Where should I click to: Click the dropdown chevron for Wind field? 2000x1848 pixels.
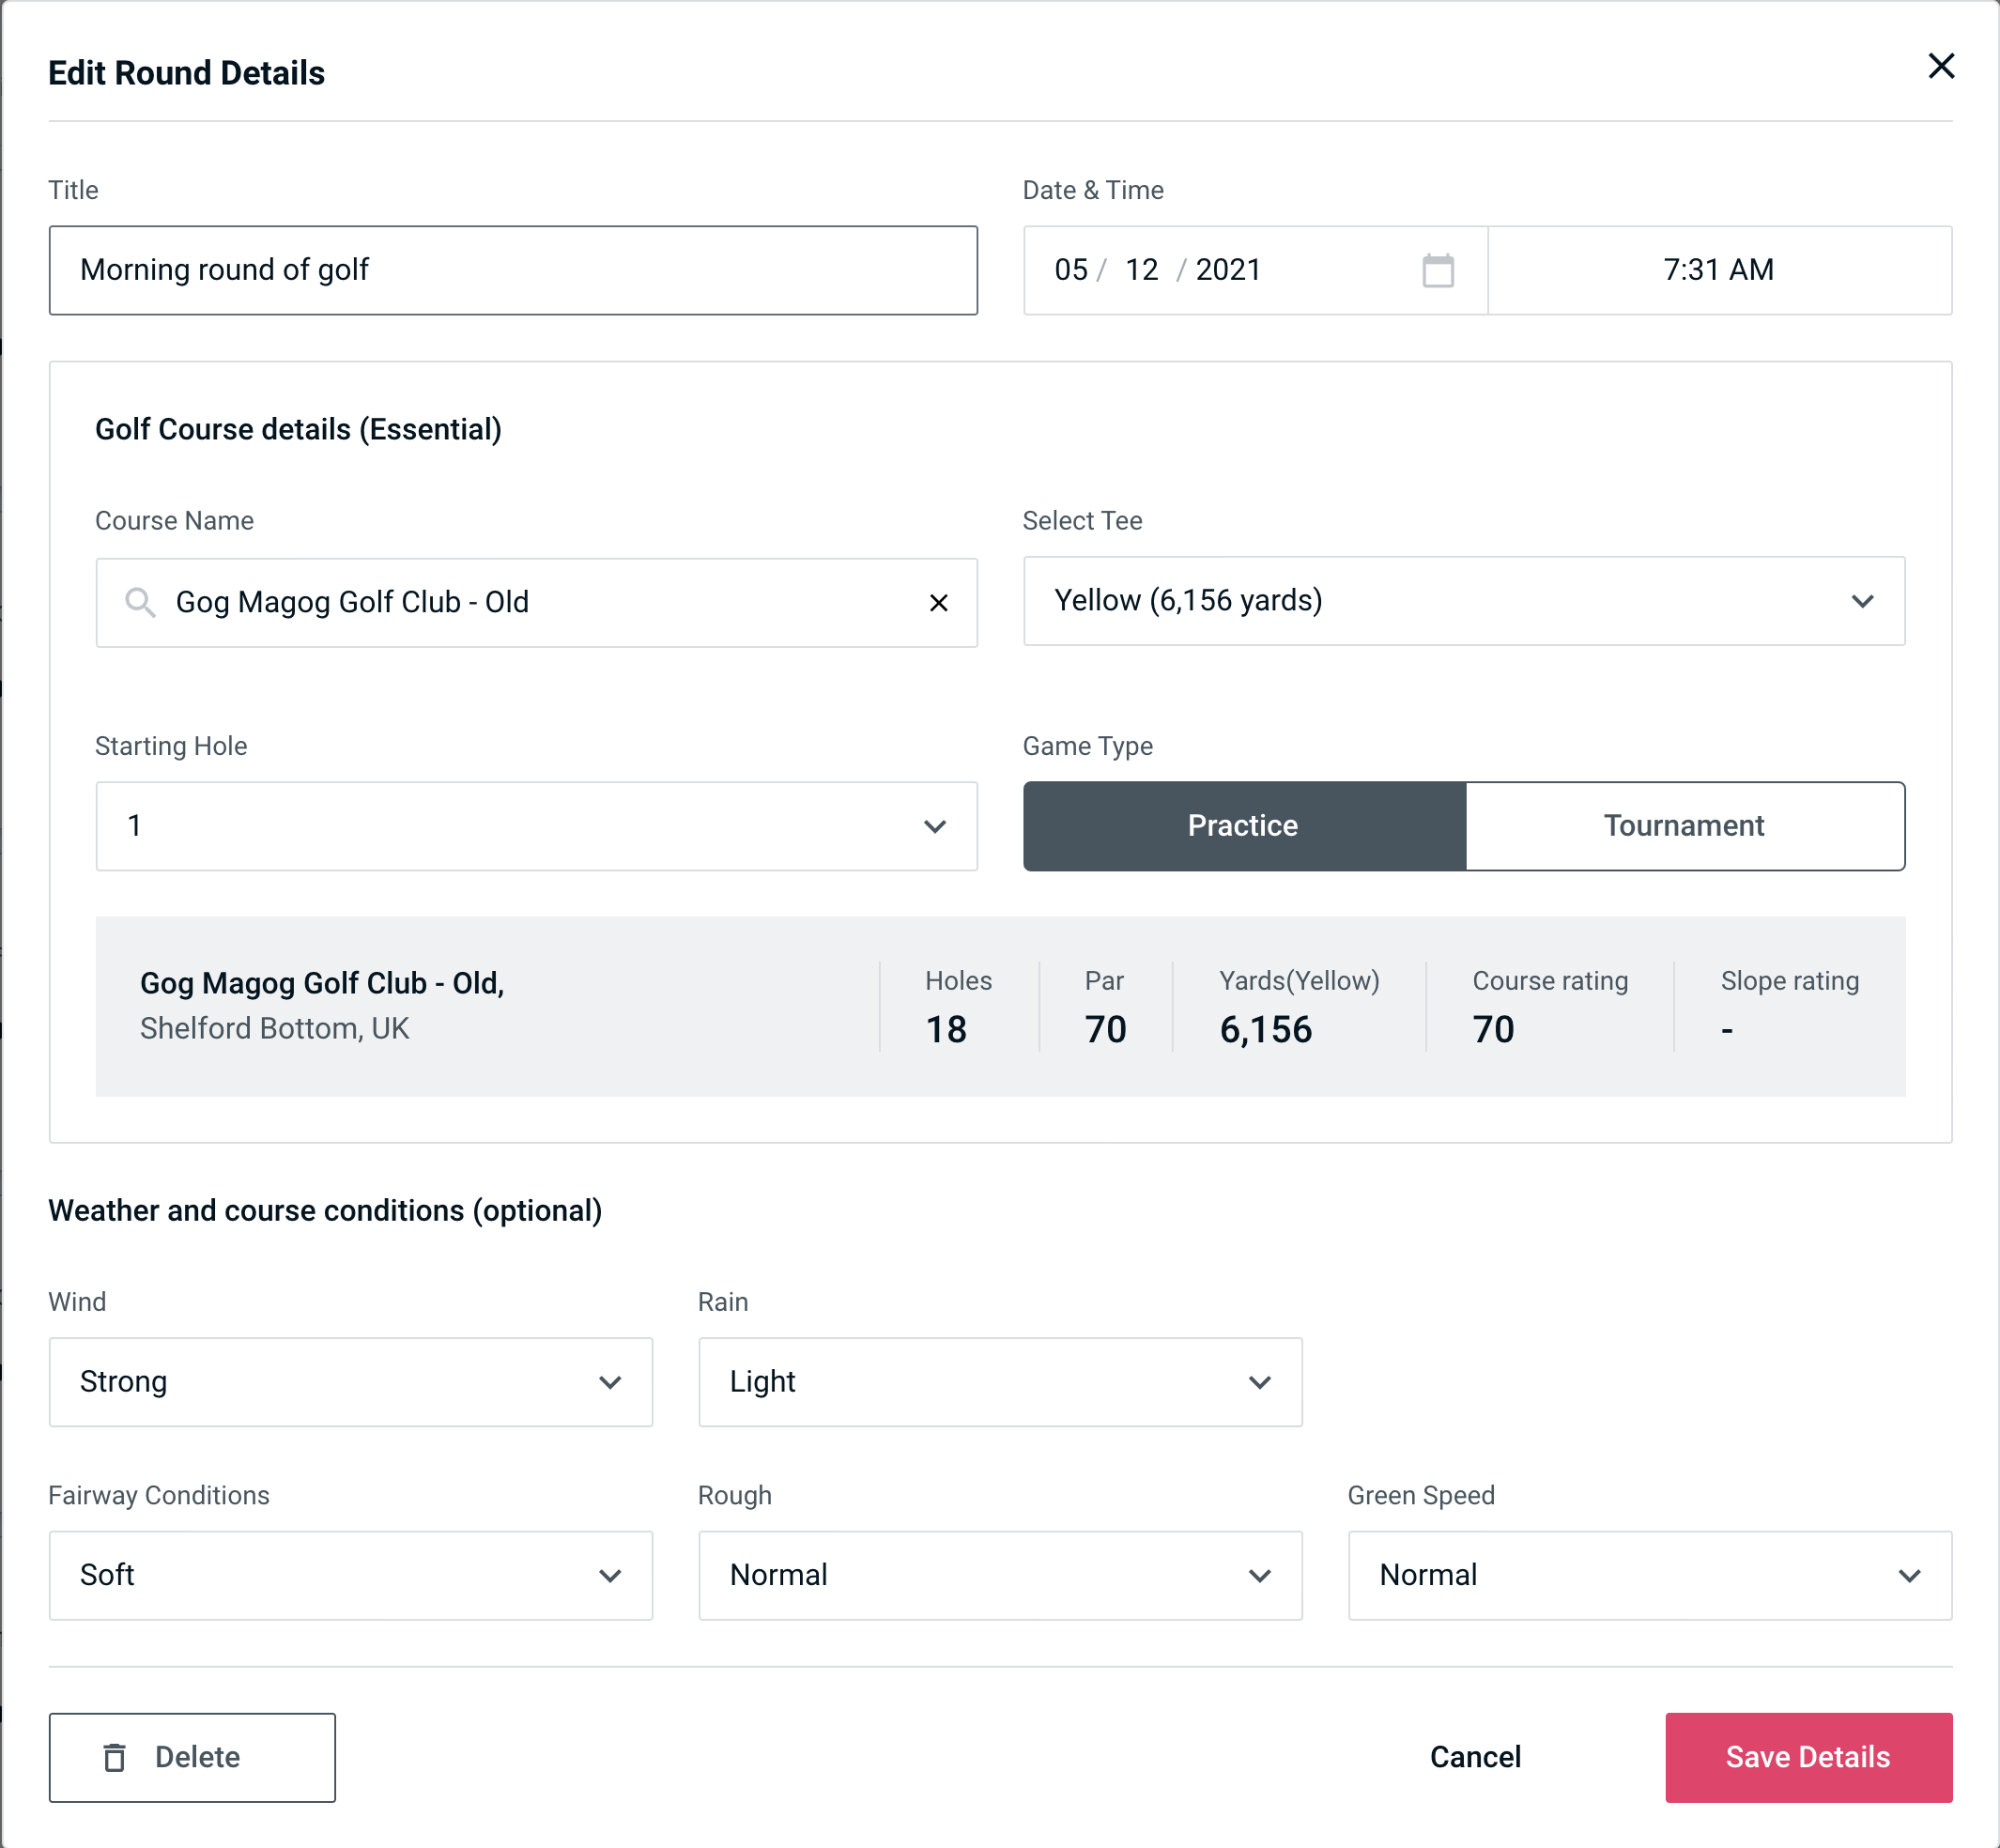coord(615,1381)
